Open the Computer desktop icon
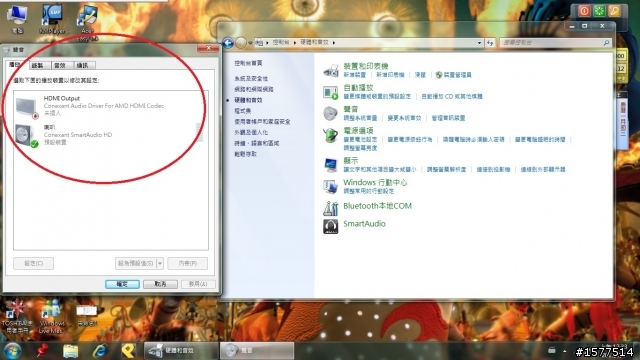This screenshot has width=640, height=360. click(17, 19)
